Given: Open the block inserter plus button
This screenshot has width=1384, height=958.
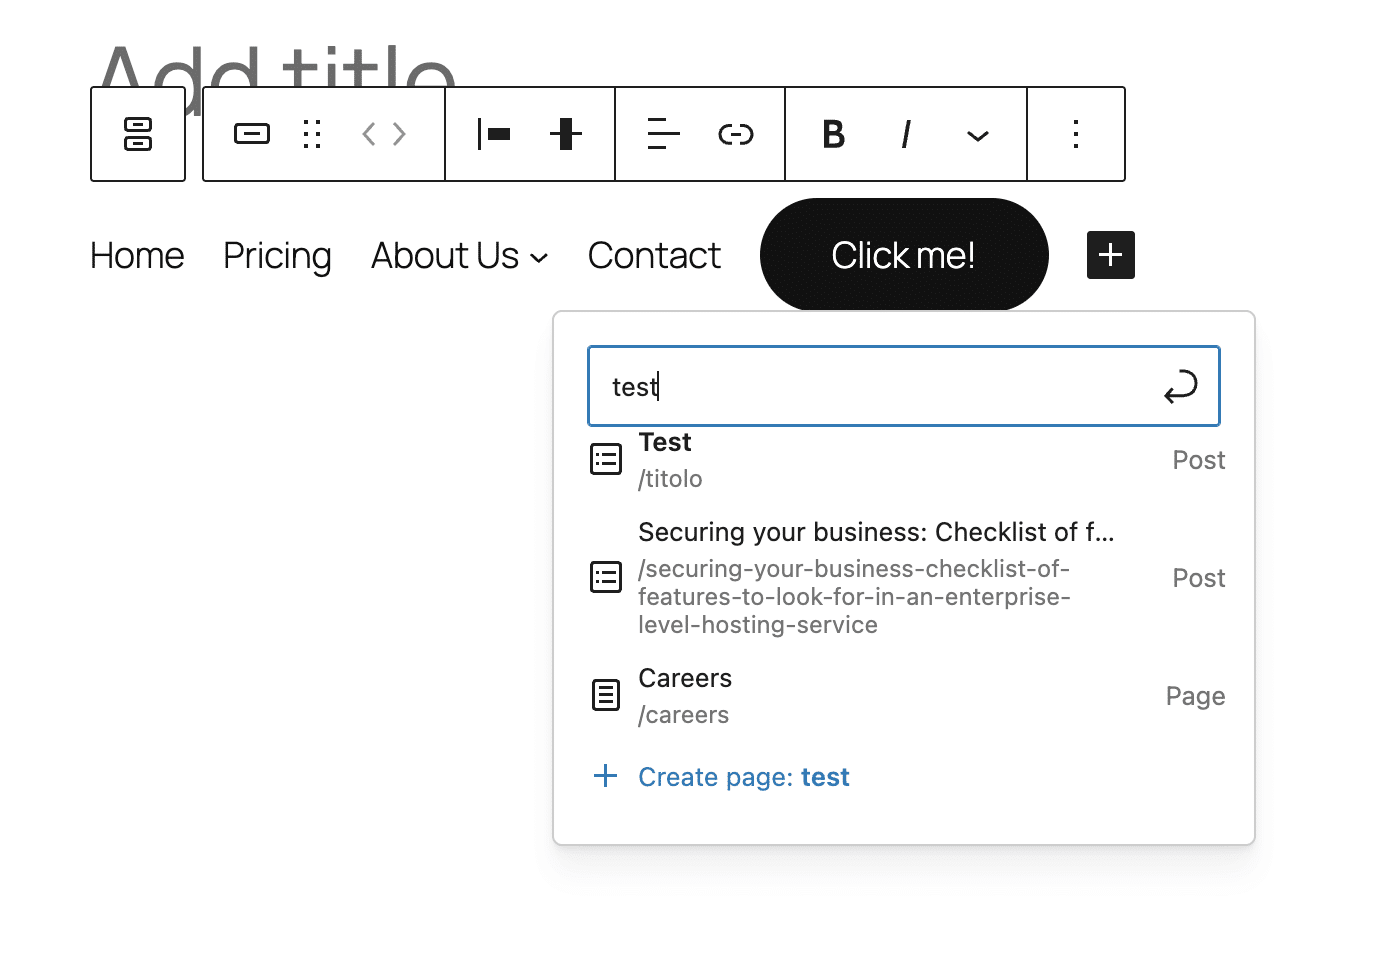Looking at the screenshot, I should coord(1110,255).
